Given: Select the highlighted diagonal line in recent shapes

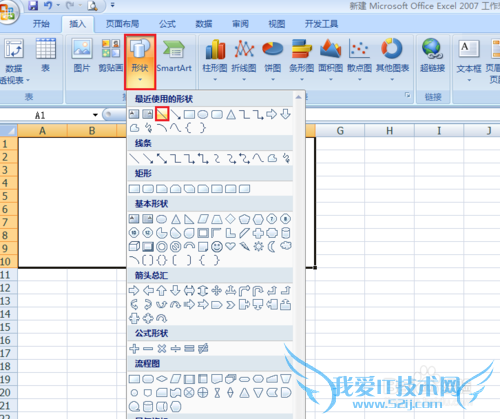Looking at the screenshot, I should point(162,114).
